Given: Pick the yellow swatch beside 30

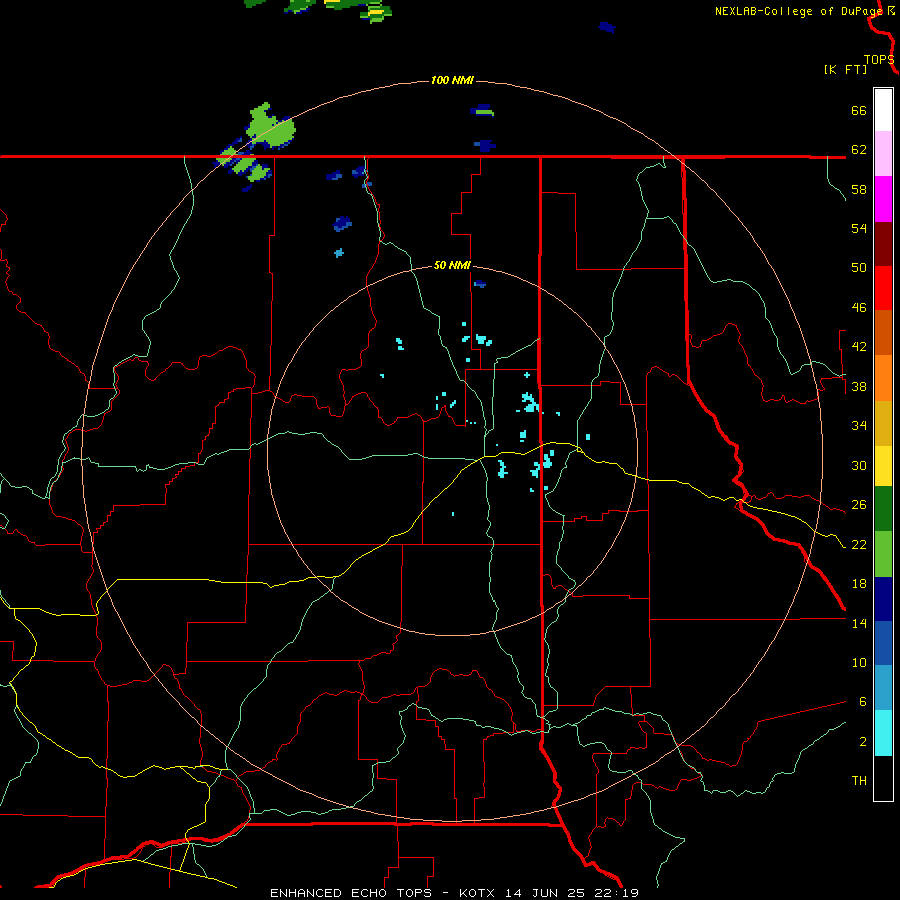Looking at the screenshot, I should pyautogui.click(x=883, y=466).
